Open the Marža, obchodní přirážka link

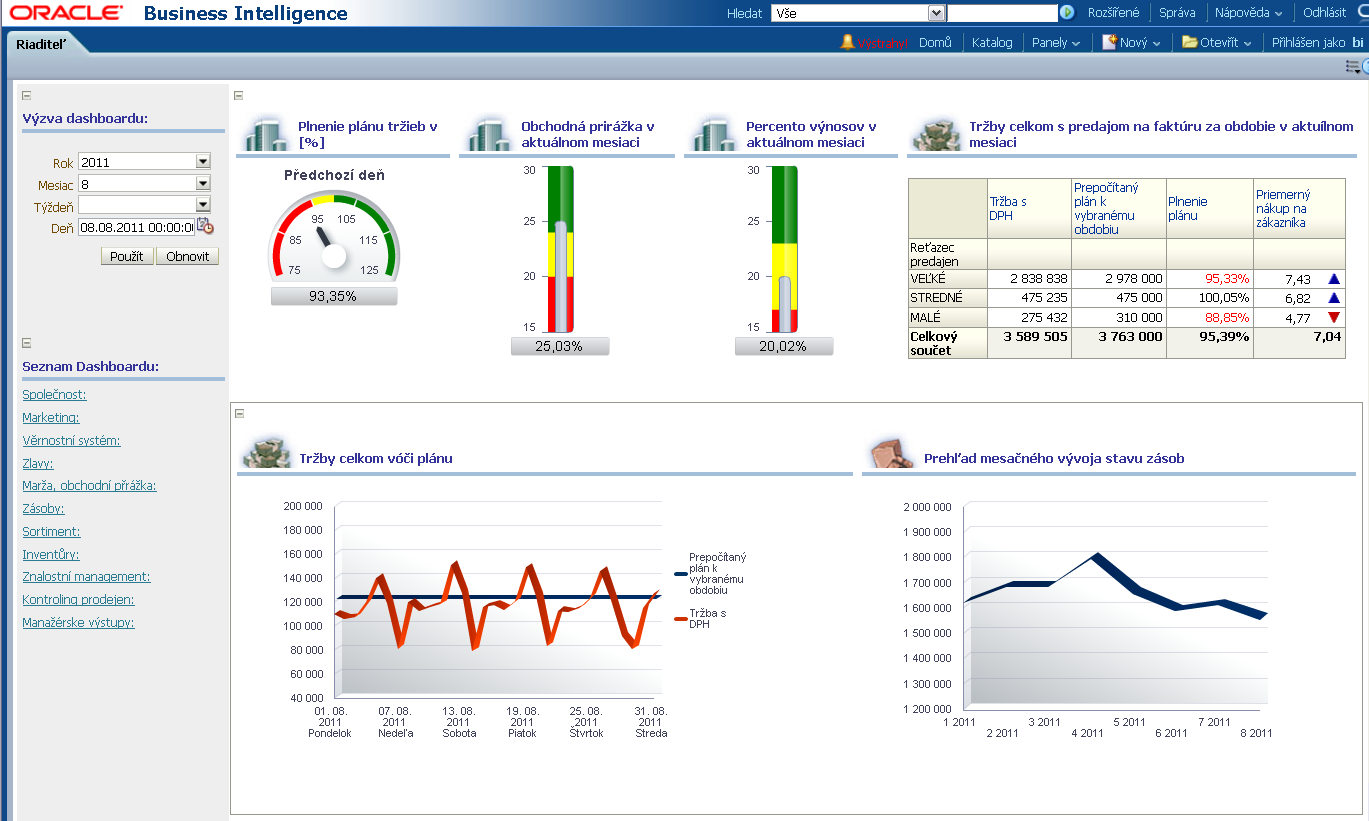coord(89,486)
